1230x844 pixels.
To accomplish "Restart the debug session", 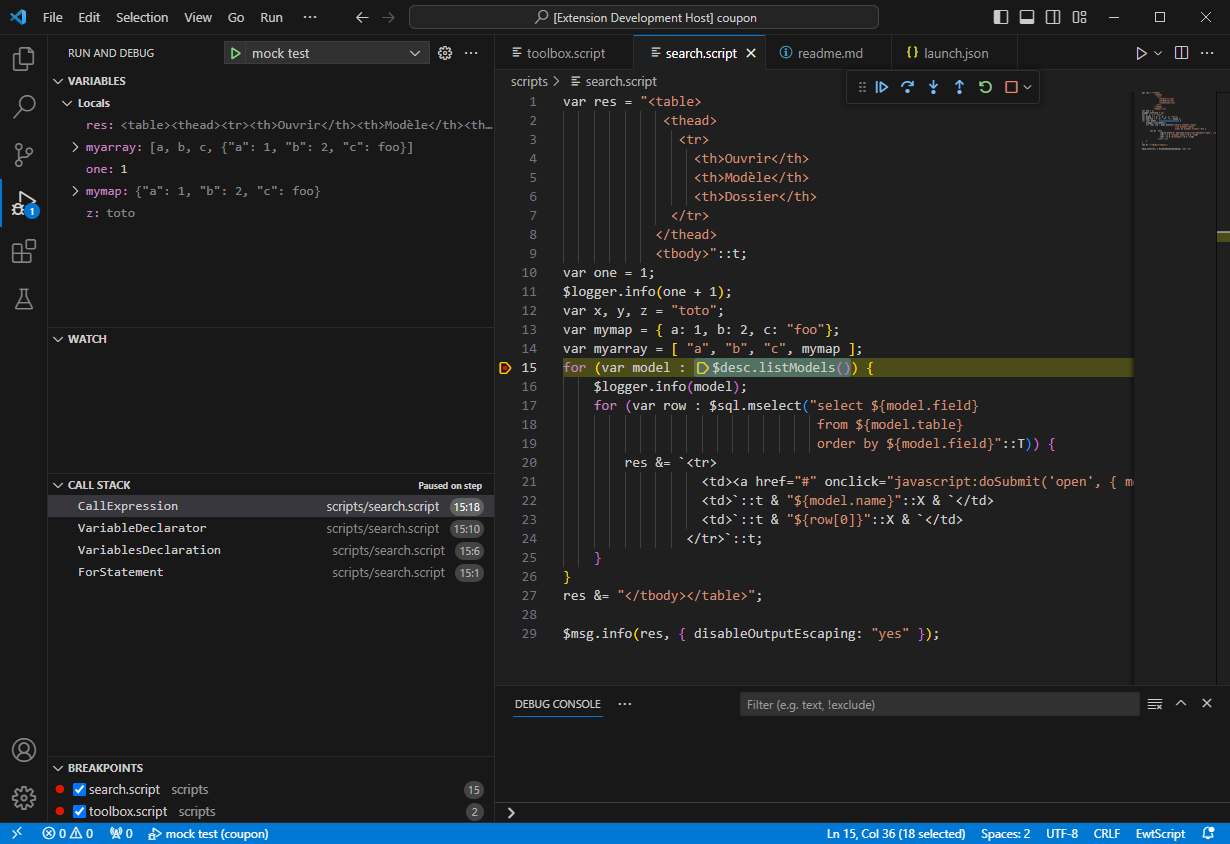I will tap(985, 87).
